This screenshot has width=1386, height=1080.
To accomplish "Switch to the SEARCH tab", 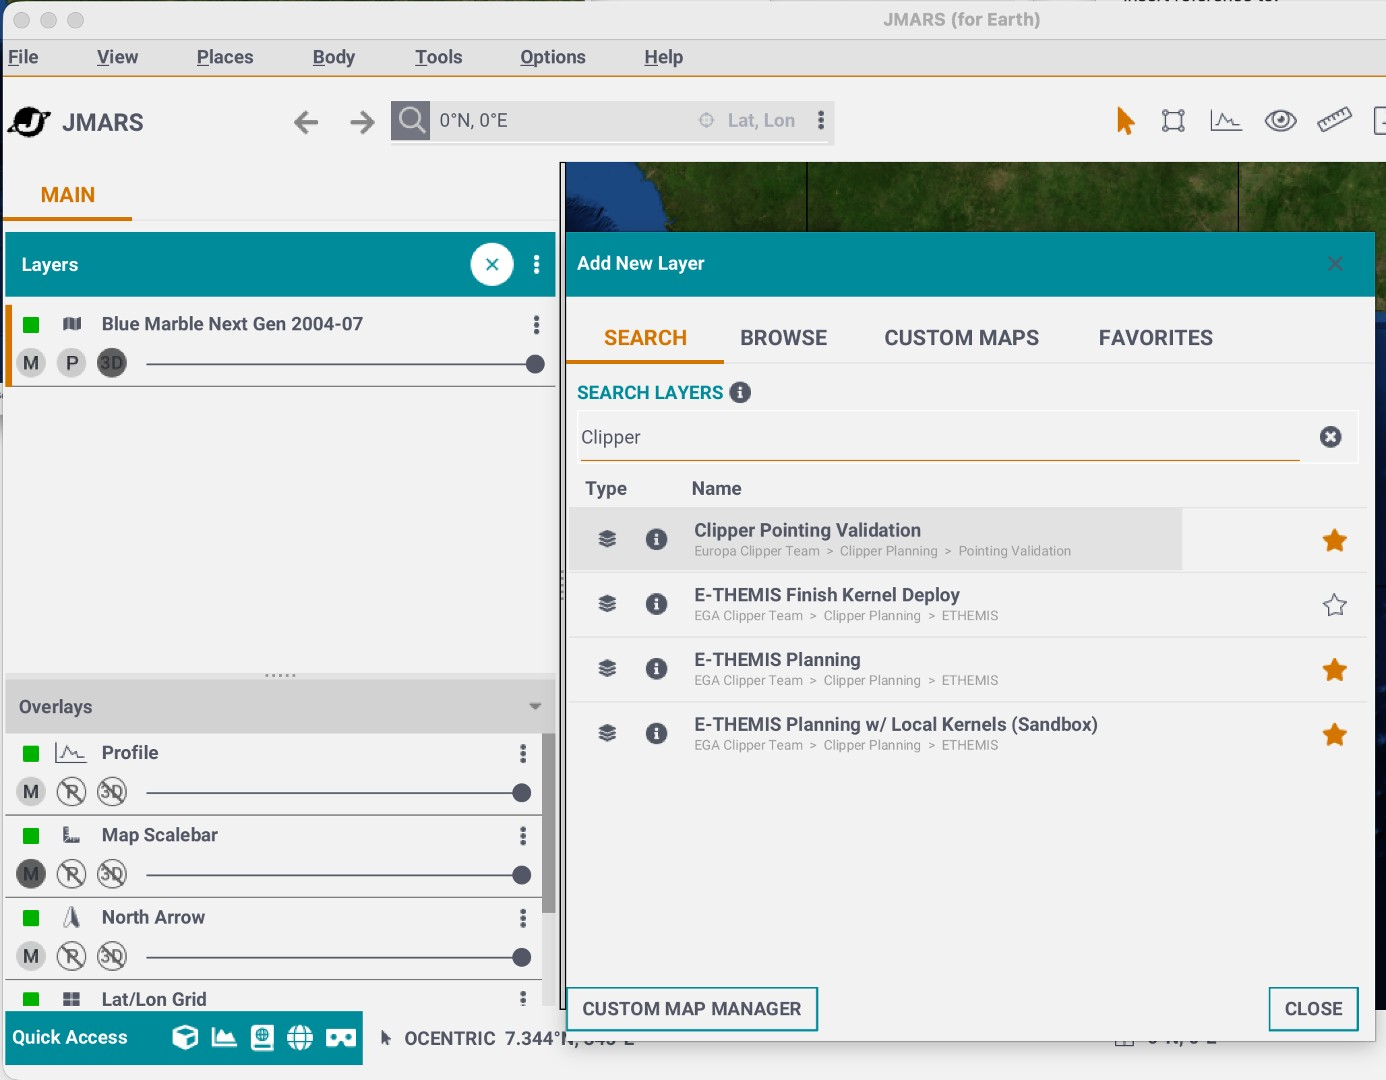I will point(645,338).
